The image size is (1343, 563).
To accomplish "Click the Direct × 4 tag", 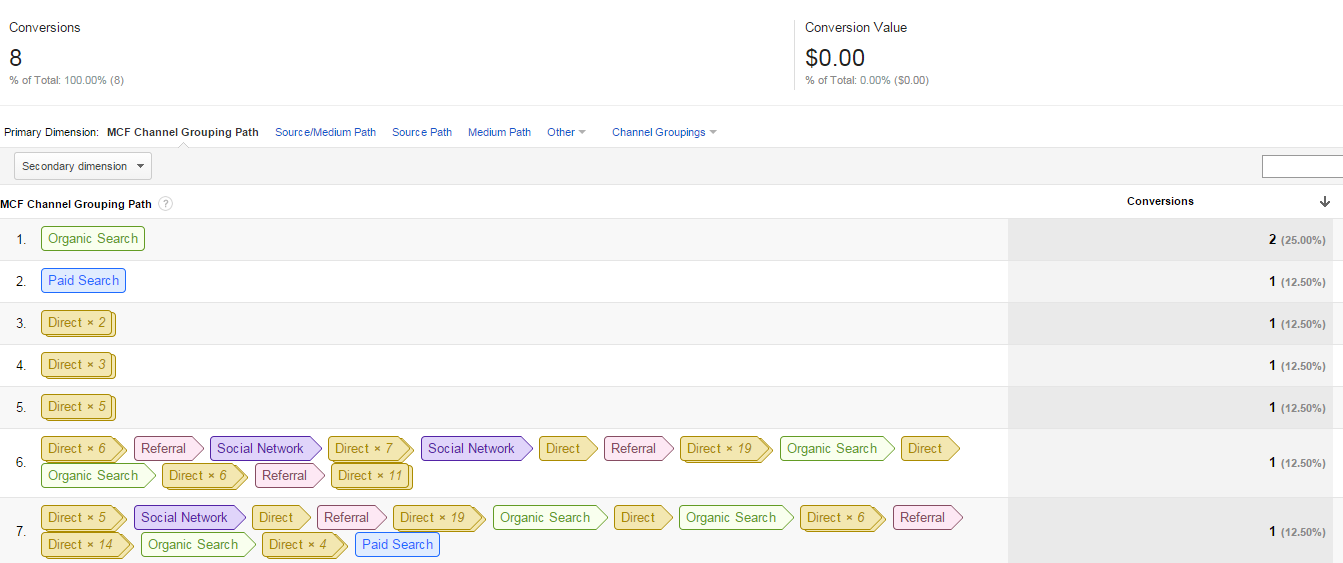I will coord(306,545).
